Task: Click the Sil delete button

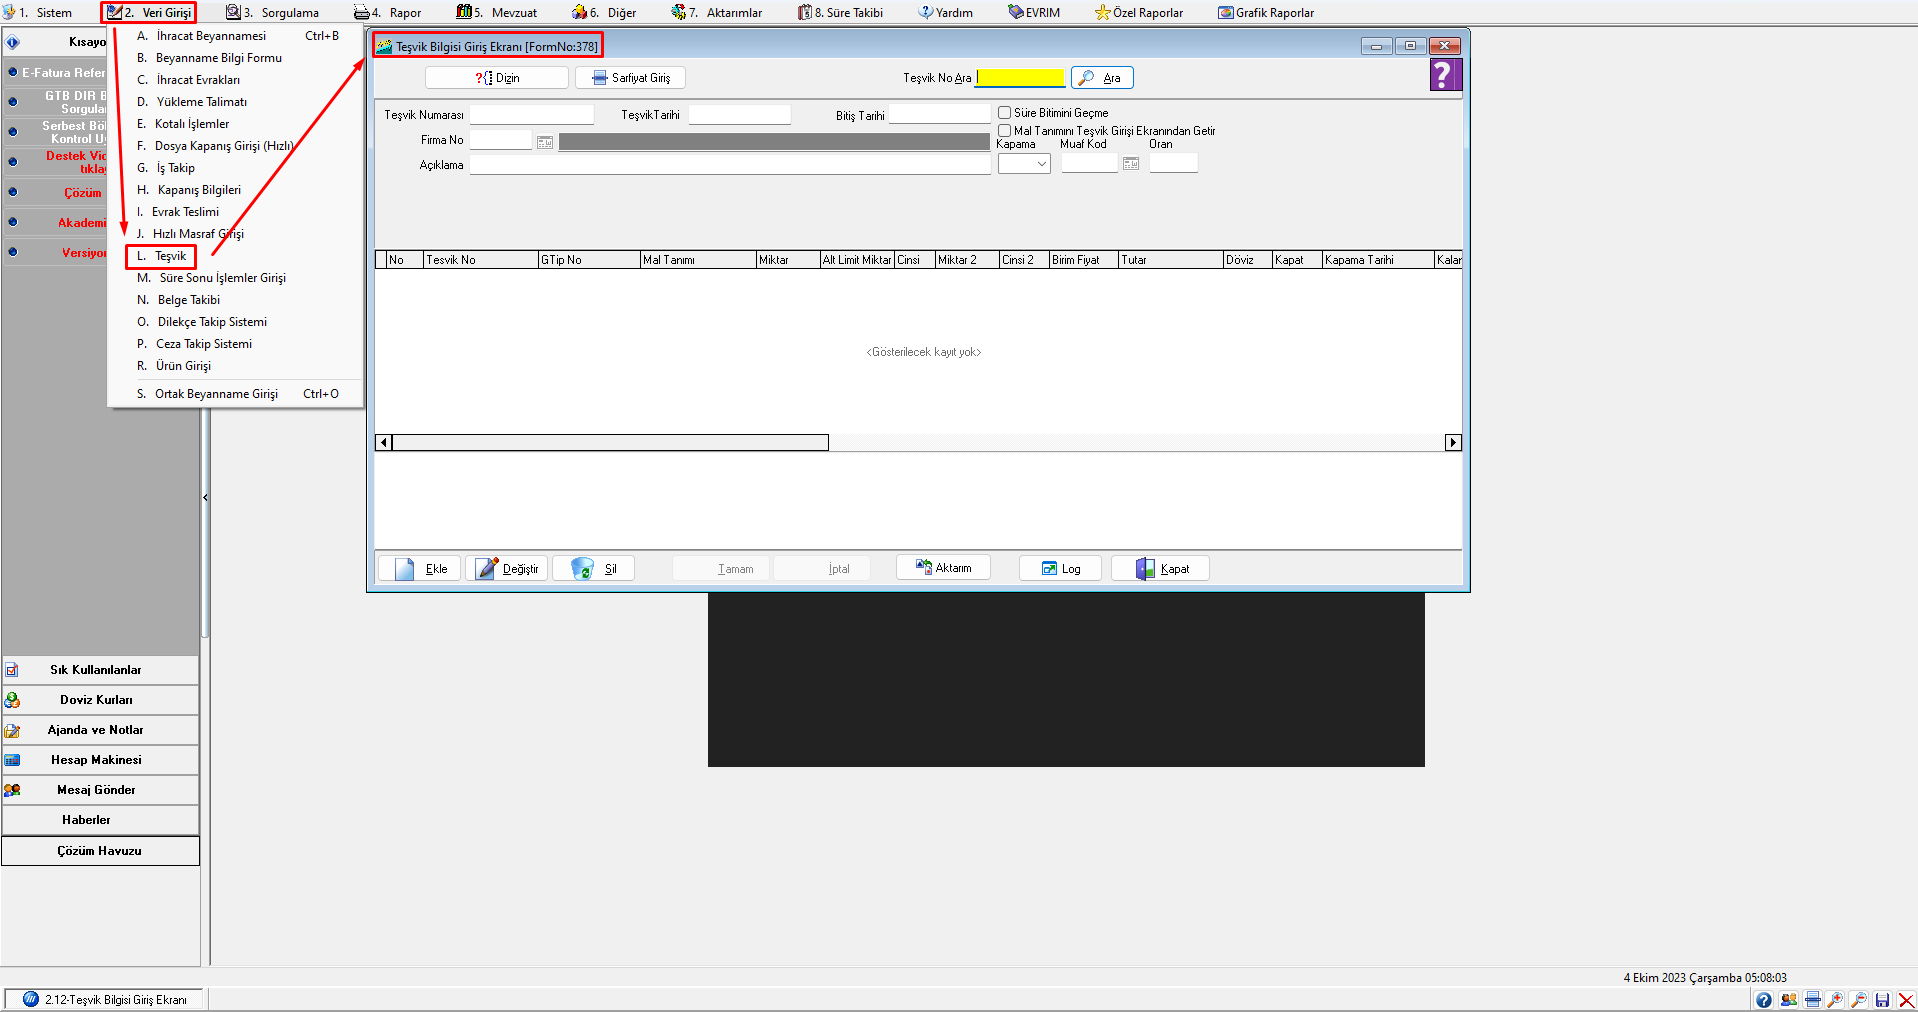Action: coord(594,569)
